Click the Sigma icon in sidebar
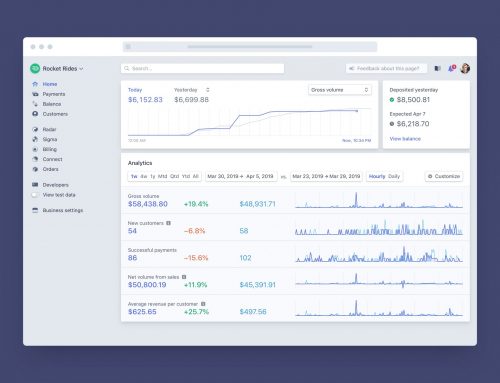Screen dimensions: 500x383 [x=35, y=139]
